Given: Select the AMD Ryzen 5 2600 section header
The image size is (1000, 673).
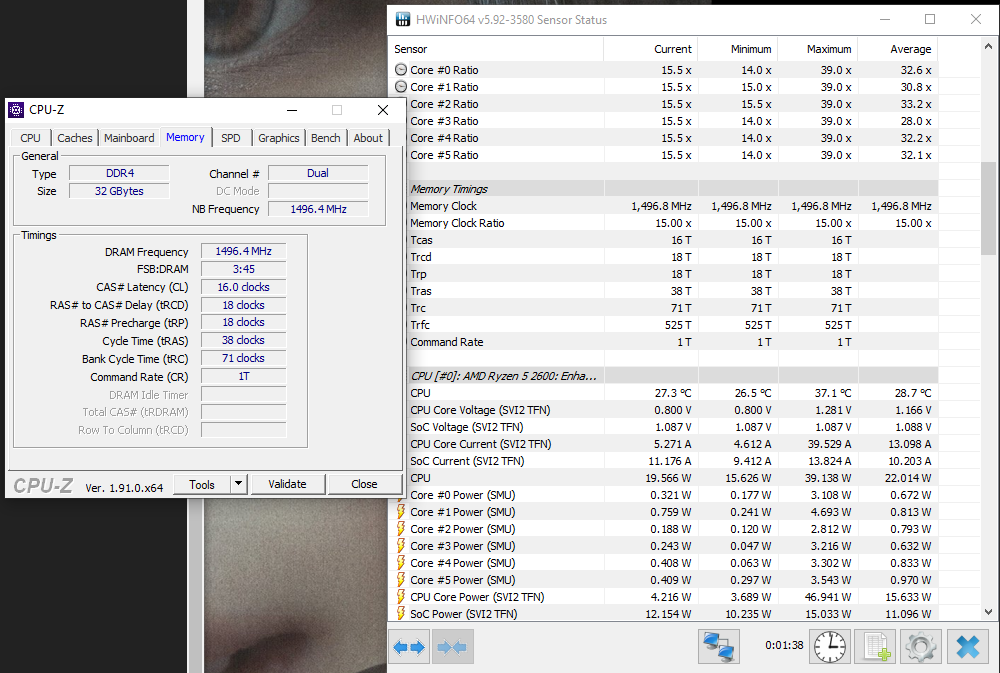Looking at the screenshot, I should point(673,376).
